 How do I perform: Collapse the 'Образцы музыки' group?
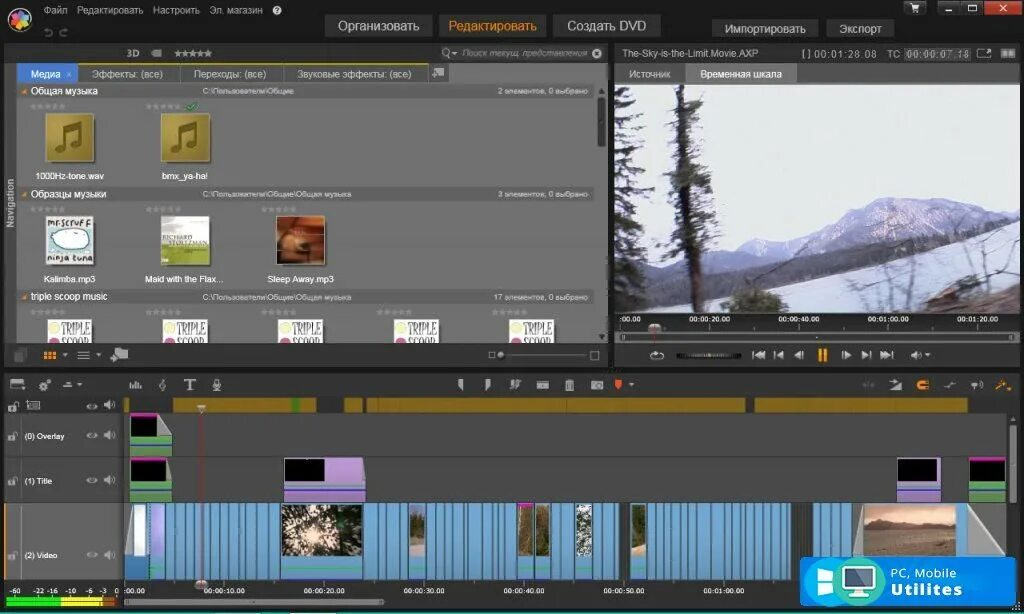point(24,195)
